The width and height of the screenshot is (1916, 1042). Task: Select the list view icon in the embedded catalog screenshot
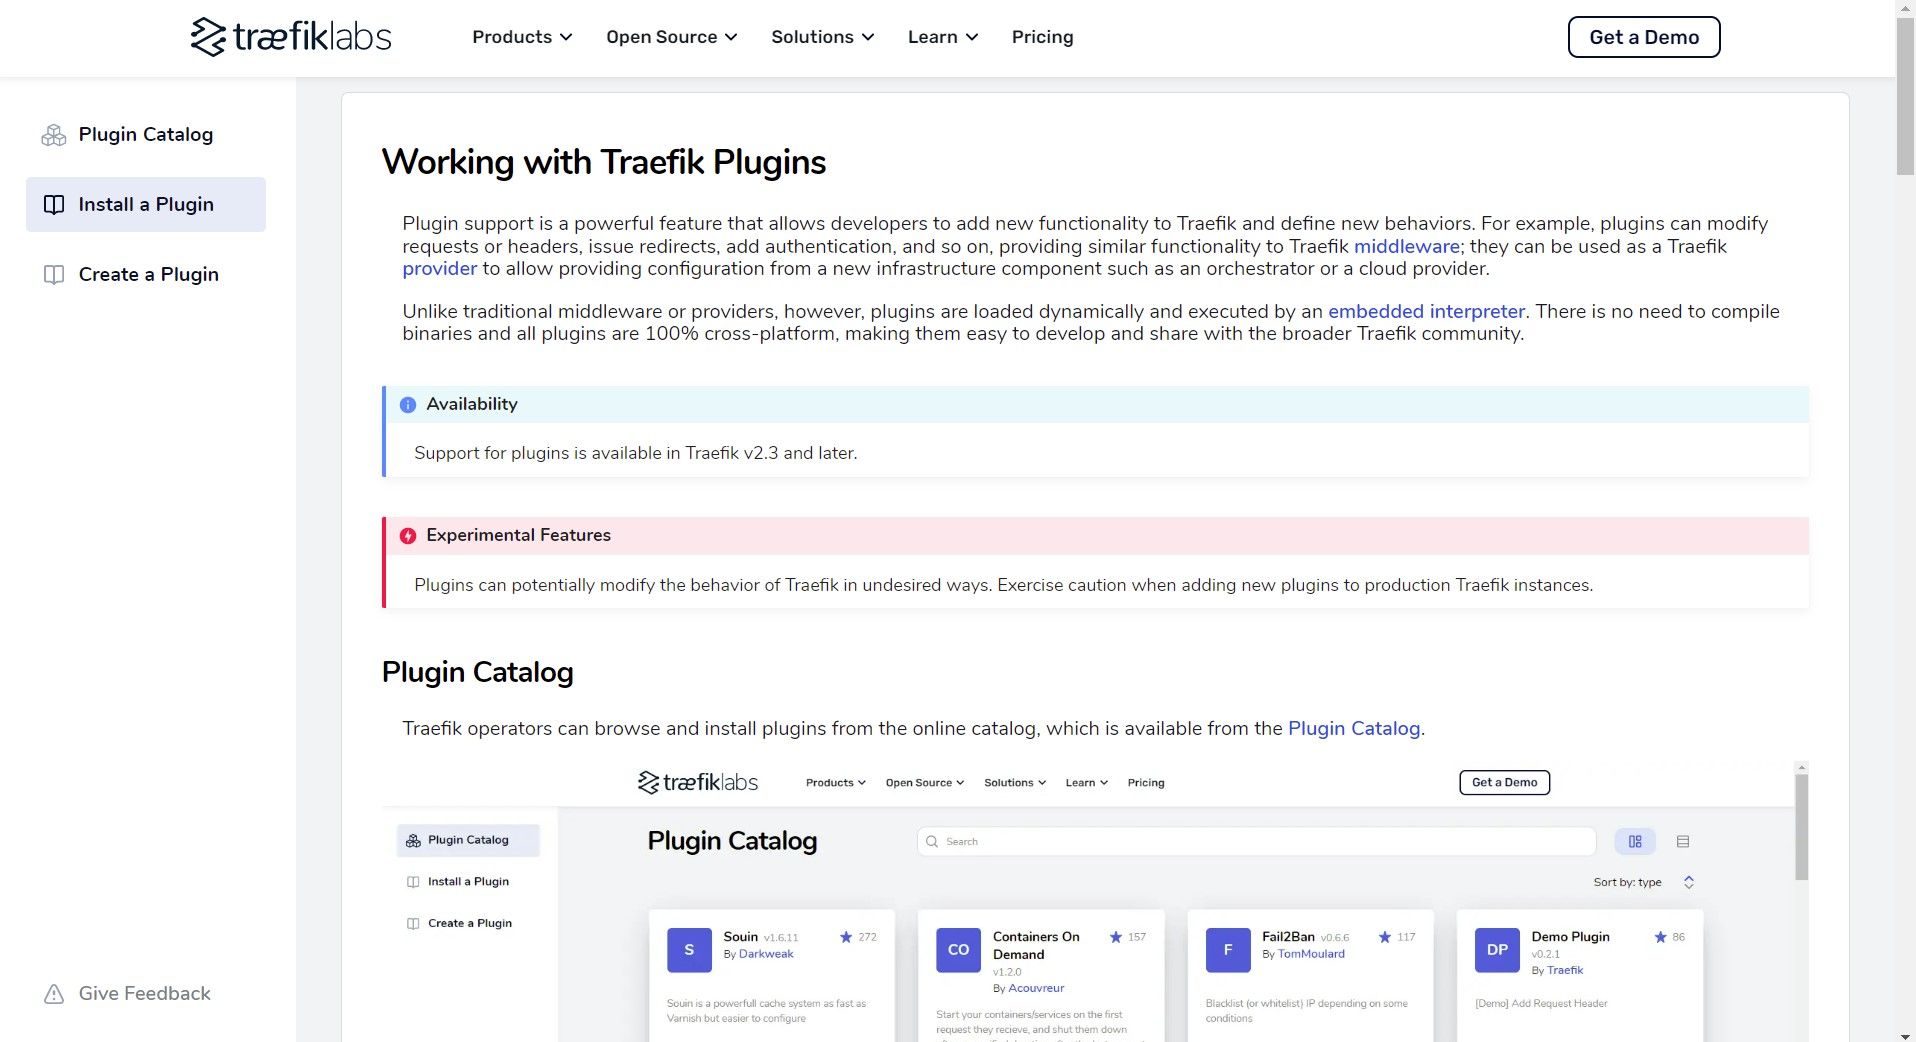(x=1683, y=842)
